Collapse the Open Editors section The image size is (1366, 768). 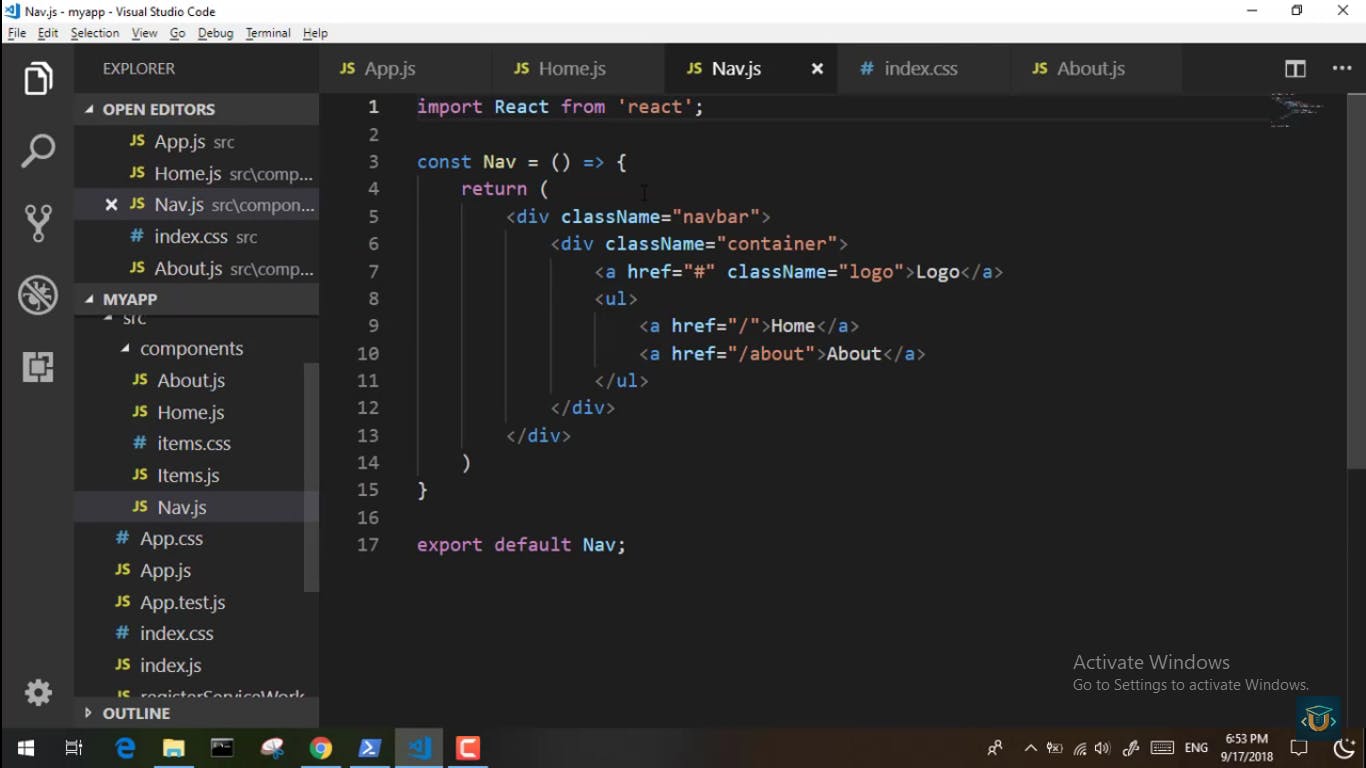pos(196,109)
